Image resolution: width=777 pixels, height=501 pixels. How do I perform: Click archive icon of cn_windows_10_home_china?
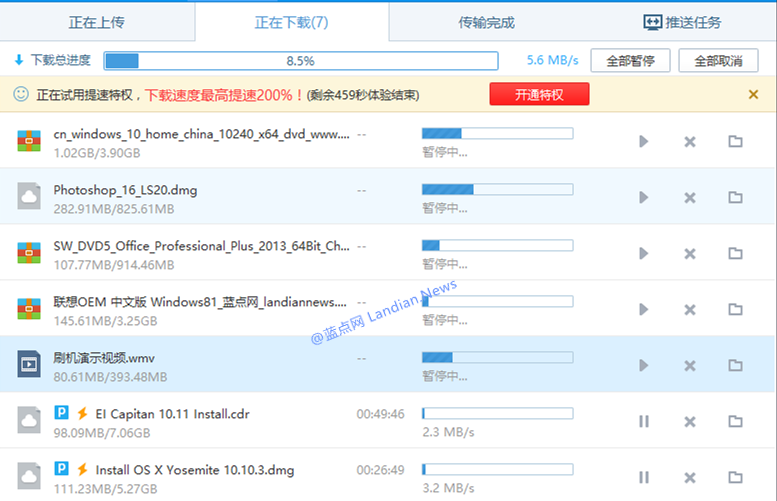coord(29,141)
